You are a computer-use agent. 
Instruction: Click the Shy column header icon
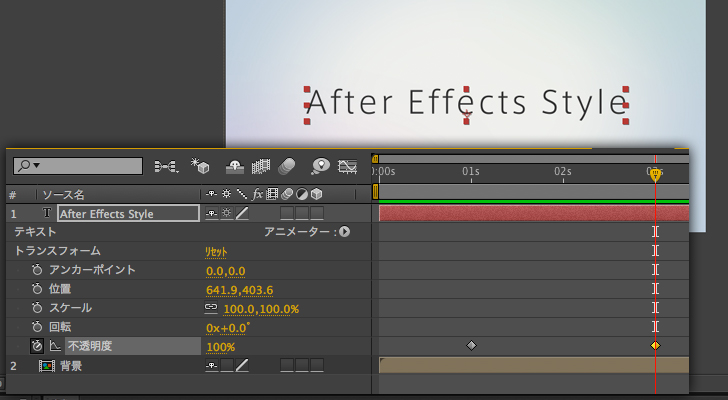[x=211, y=194]
